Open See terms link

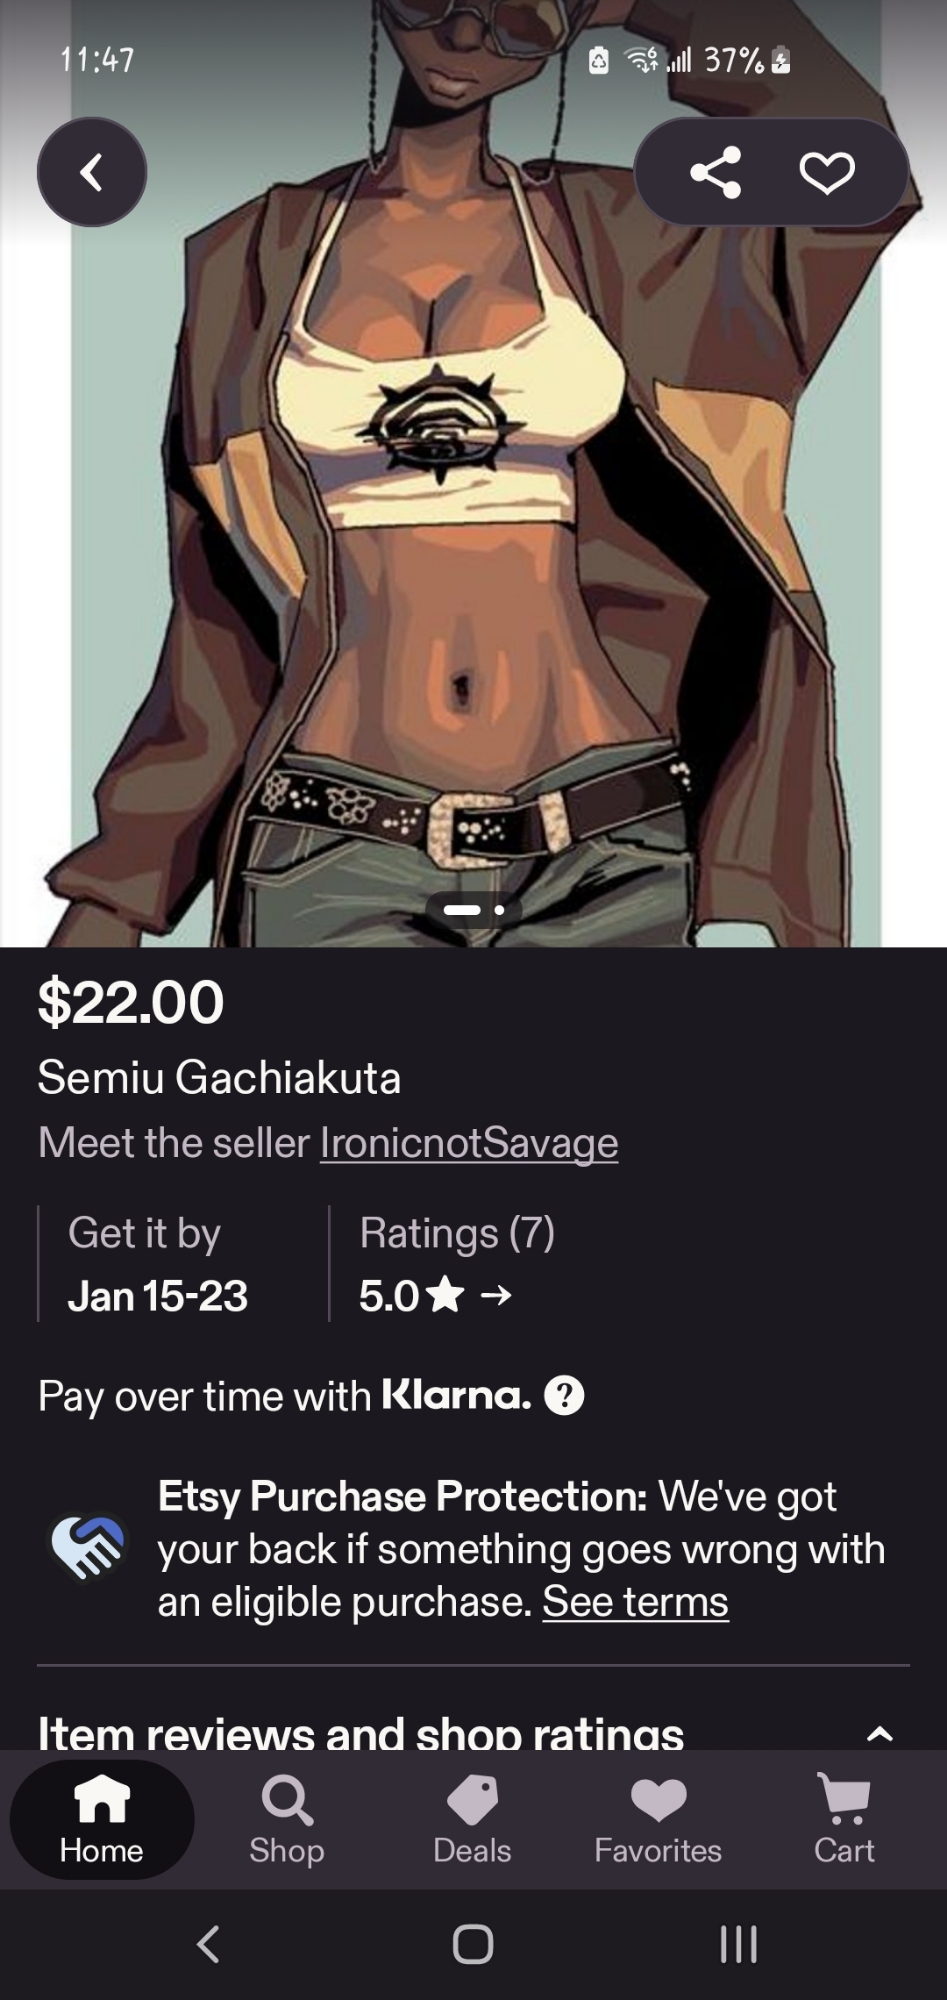pos(635,1601)
